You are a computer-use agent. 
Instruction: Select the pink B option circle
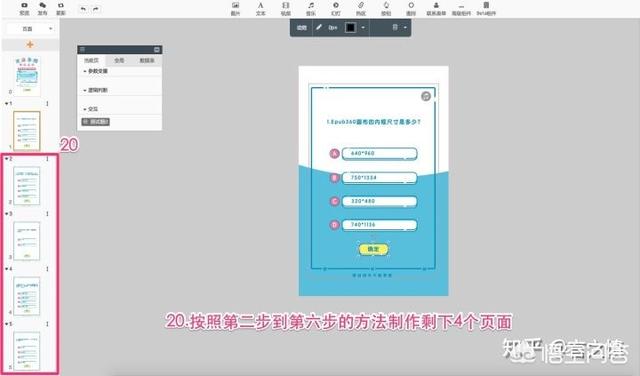coord(335,178)
